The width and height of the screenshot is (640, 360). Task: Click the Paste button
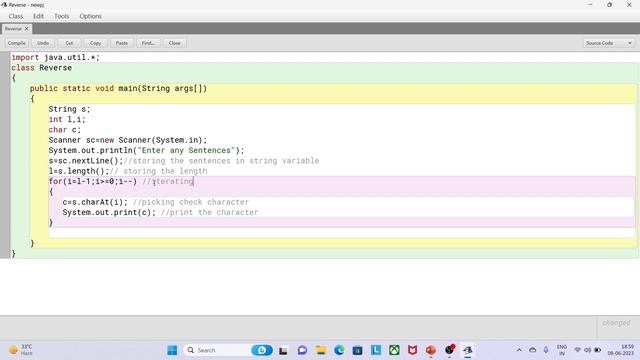122,43
